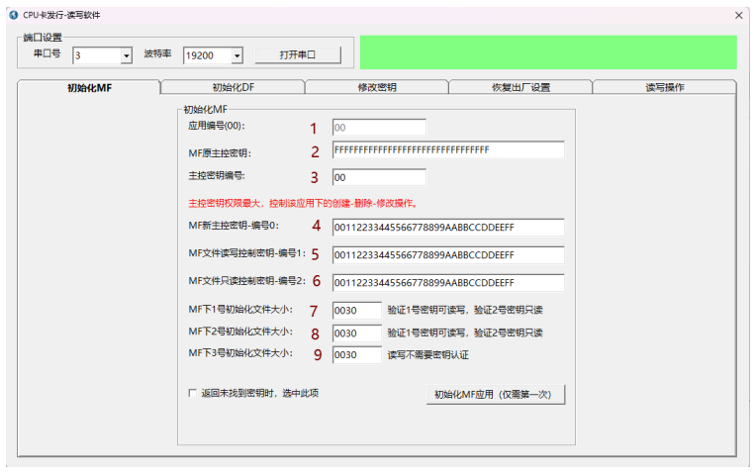Viewport: 754px width, 473px height.
Task: Select the MF文件只读控制密钥-编号2 field
Action: (x=447, y=282)
